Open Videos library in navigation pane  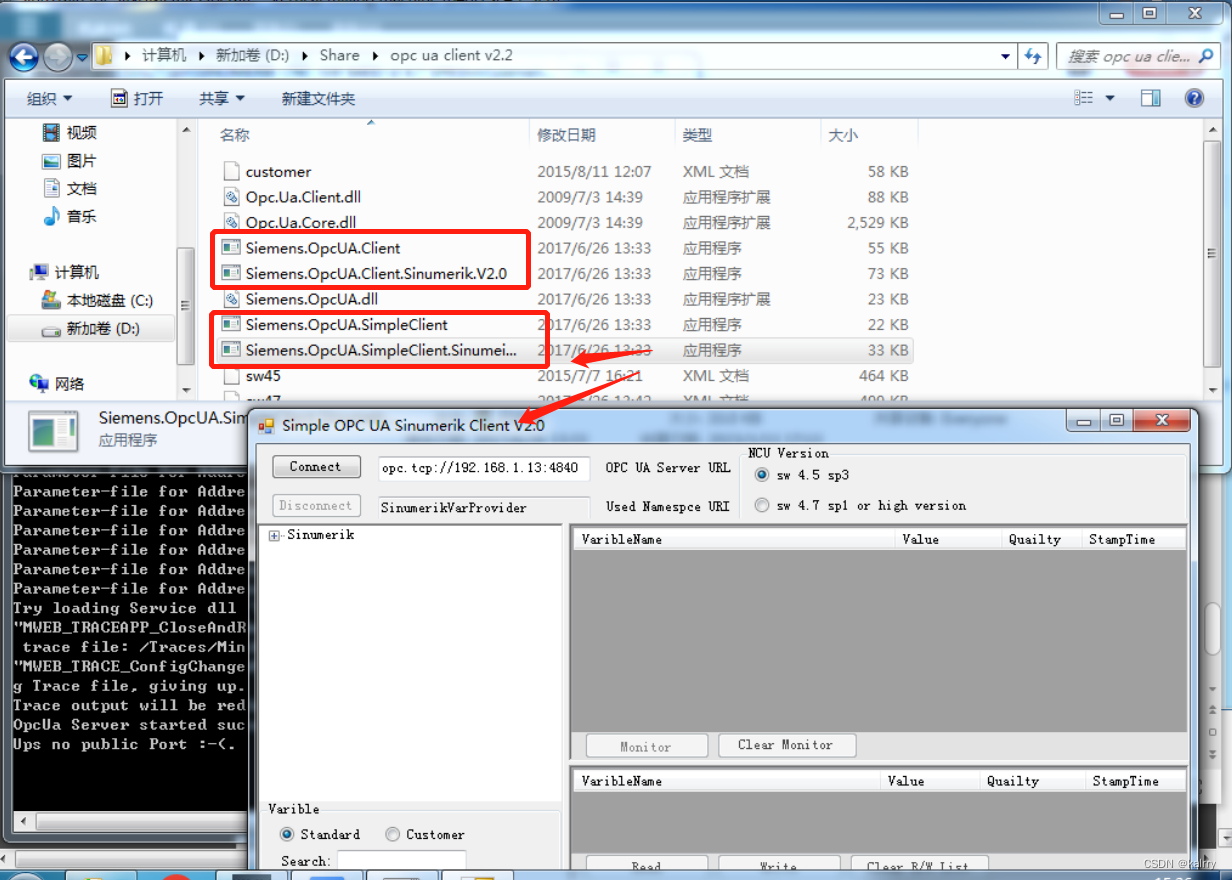(x=69, y=132)
